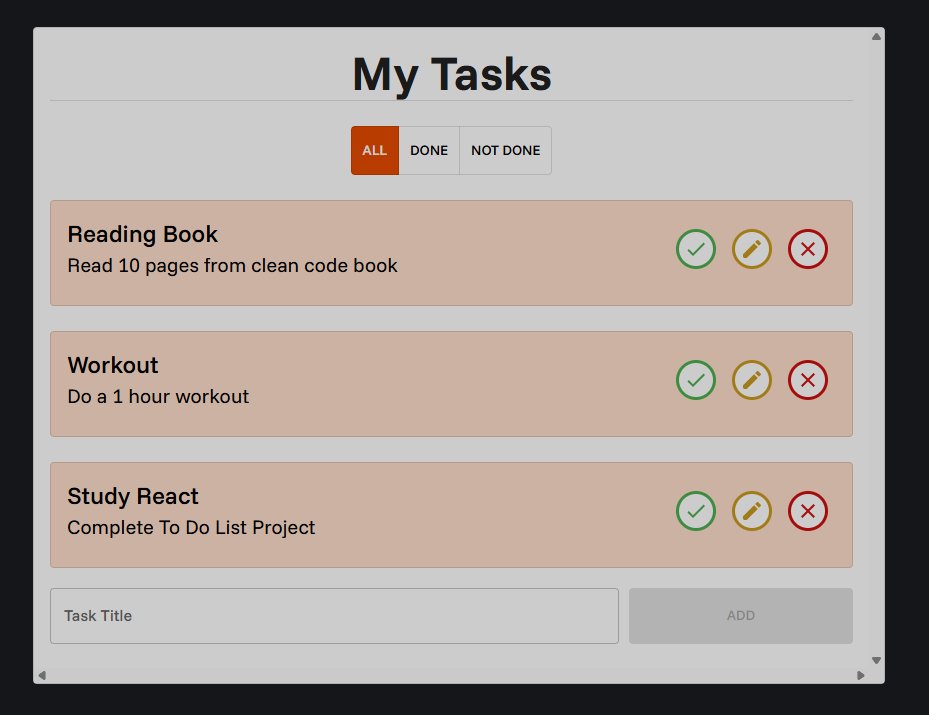Select the ALL filter tab

pyautogui.click(x=374, y=150)
